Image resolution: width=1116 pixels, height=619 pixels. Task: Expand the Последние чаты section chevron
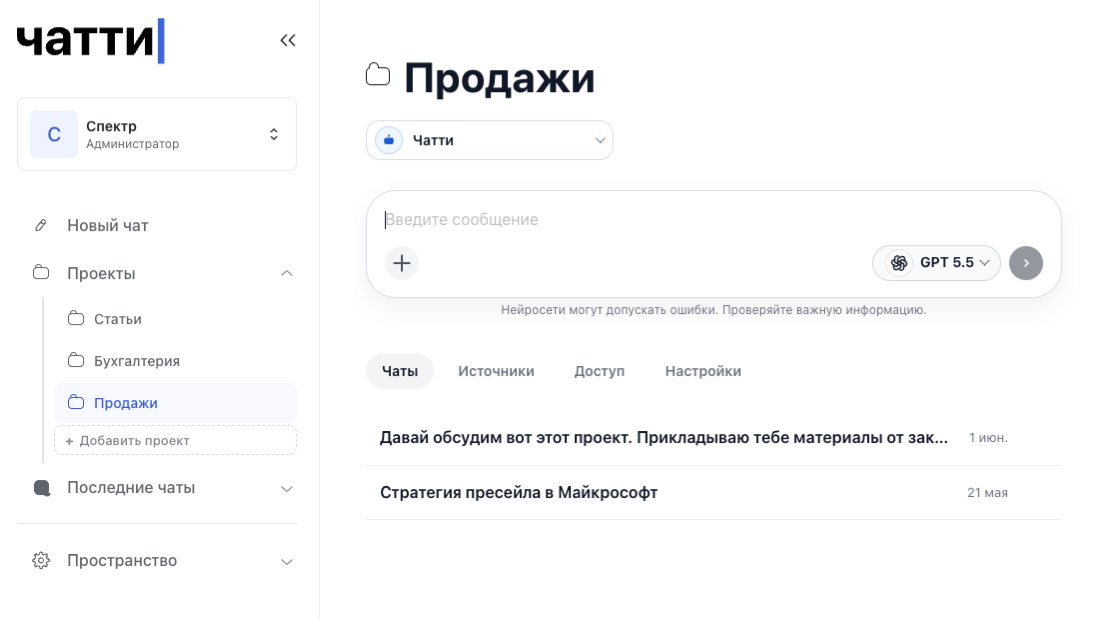coord(287,489)
